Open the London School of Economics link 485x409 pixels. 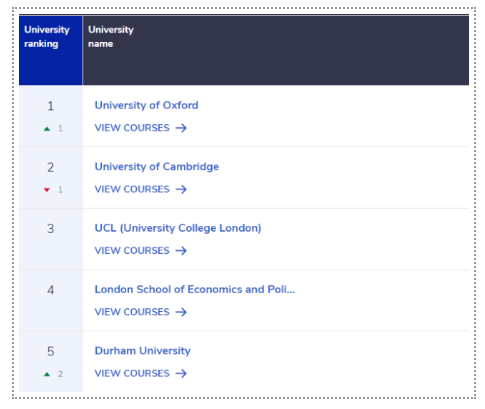click(195, 289)
